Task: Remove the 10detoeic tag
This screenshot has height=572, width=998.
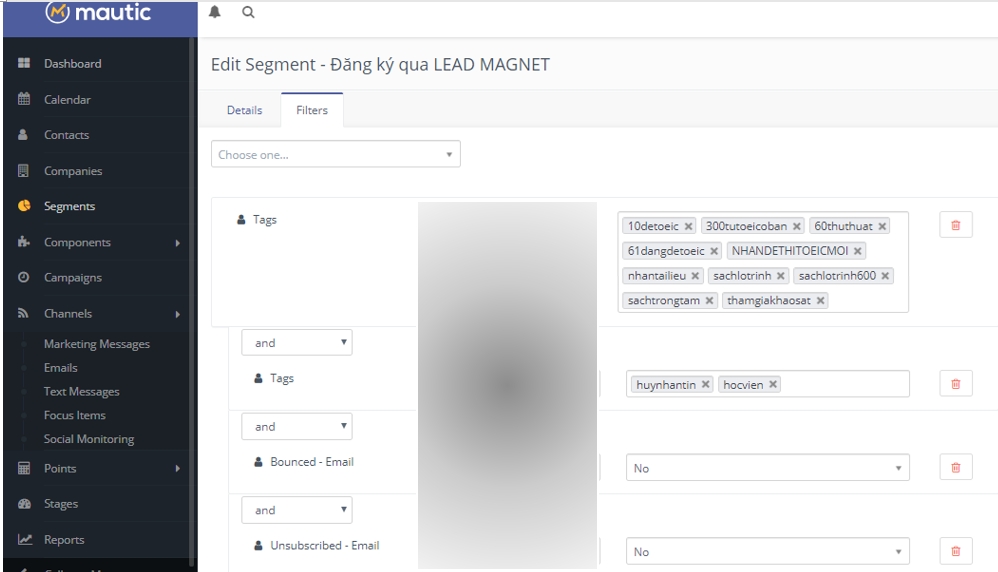Action: 689,226
